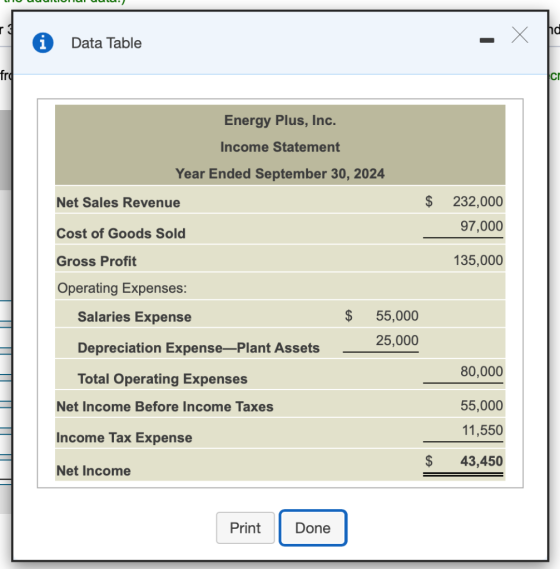This screenshot has width=560, height=569.
Task: Click the Income Tax Expense label
Action: pyautogui.click(x=124, y=438)
